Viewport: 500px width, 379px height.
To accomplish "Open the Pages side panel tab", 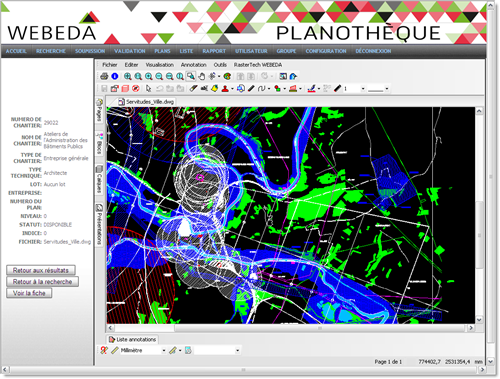I will pyautogui.click(x=99, y=110).
